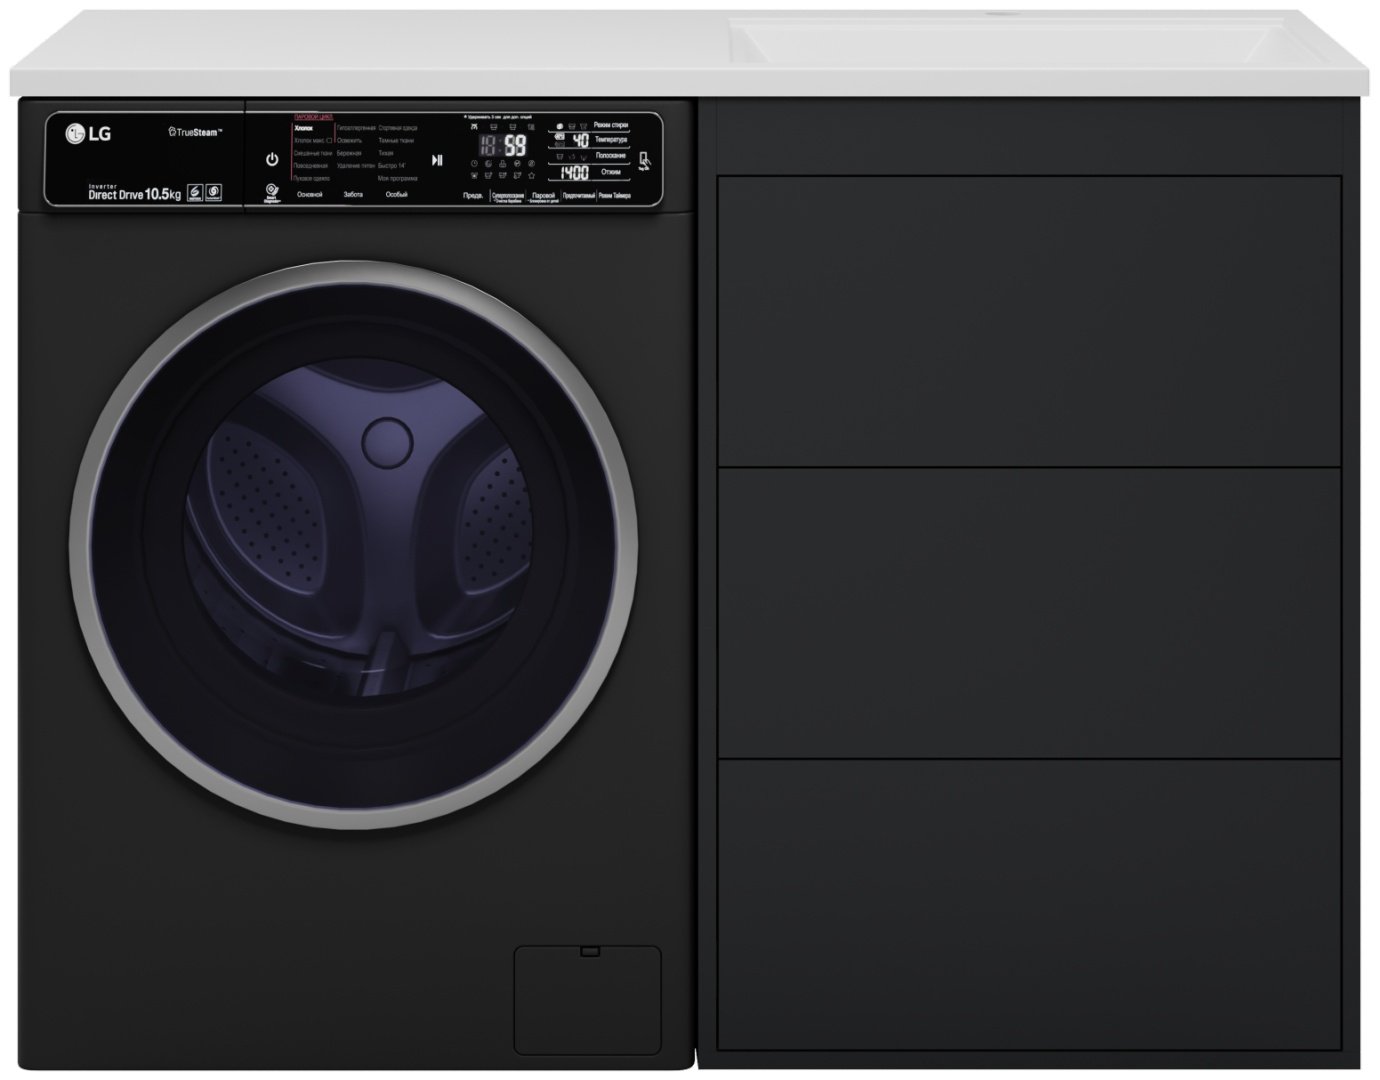1380x1080 pixels.
Task: Tap the power button on the washer
Action: pyautogui.click(x=272, y=159)
